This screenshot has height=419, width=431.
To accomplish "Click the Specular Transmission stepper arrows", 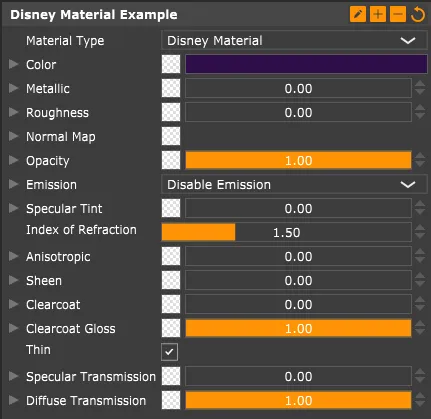I will click(420, 376).
